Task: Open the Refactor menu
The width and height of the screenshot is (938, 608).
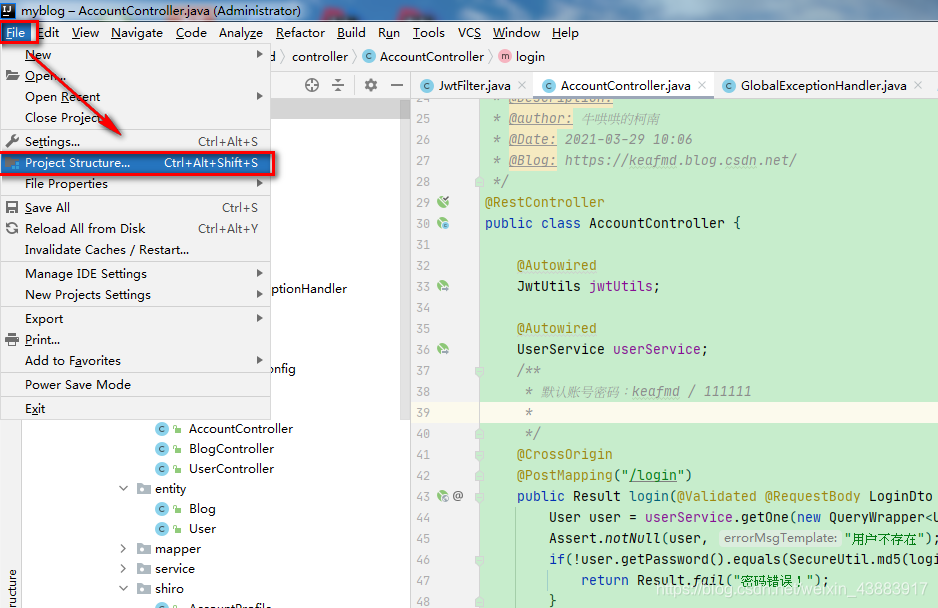Action: pos(300,33)
